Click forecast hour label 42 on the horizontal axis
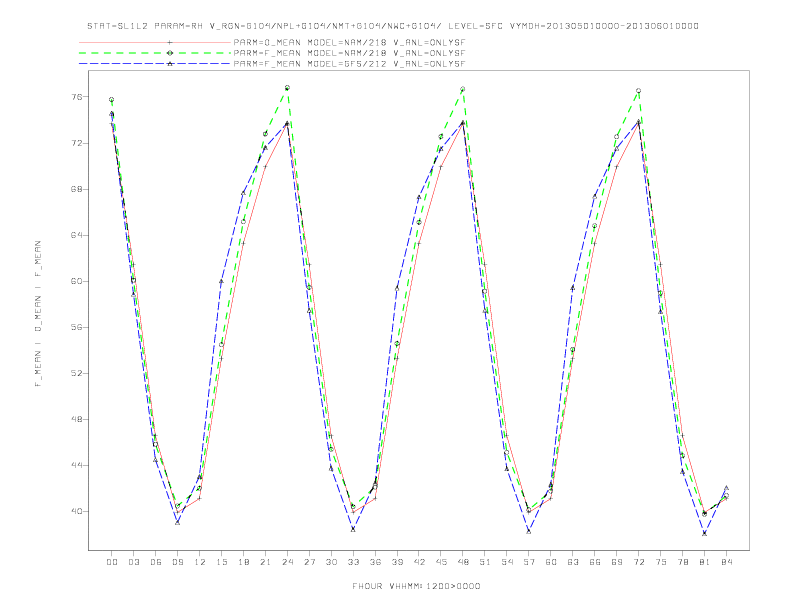The width and height of the screenshot is (792, 612). click(419, 562)
